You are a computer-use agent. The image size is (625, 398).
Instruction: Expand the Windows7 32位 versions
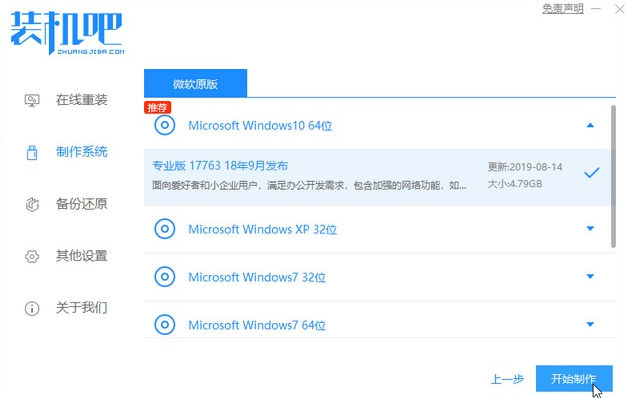click(590, 276)
